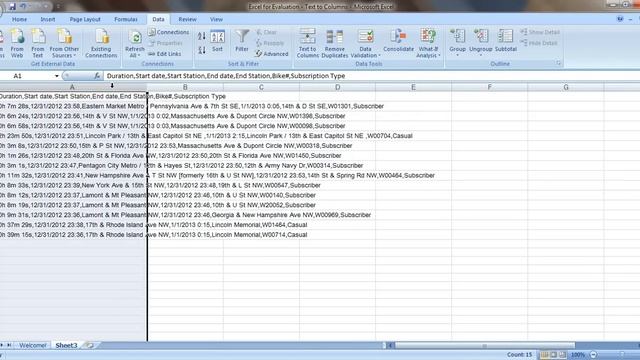Click the Properties button in Connections group
The width and height of the screenshot is (640, 360).
click(165, 43)
